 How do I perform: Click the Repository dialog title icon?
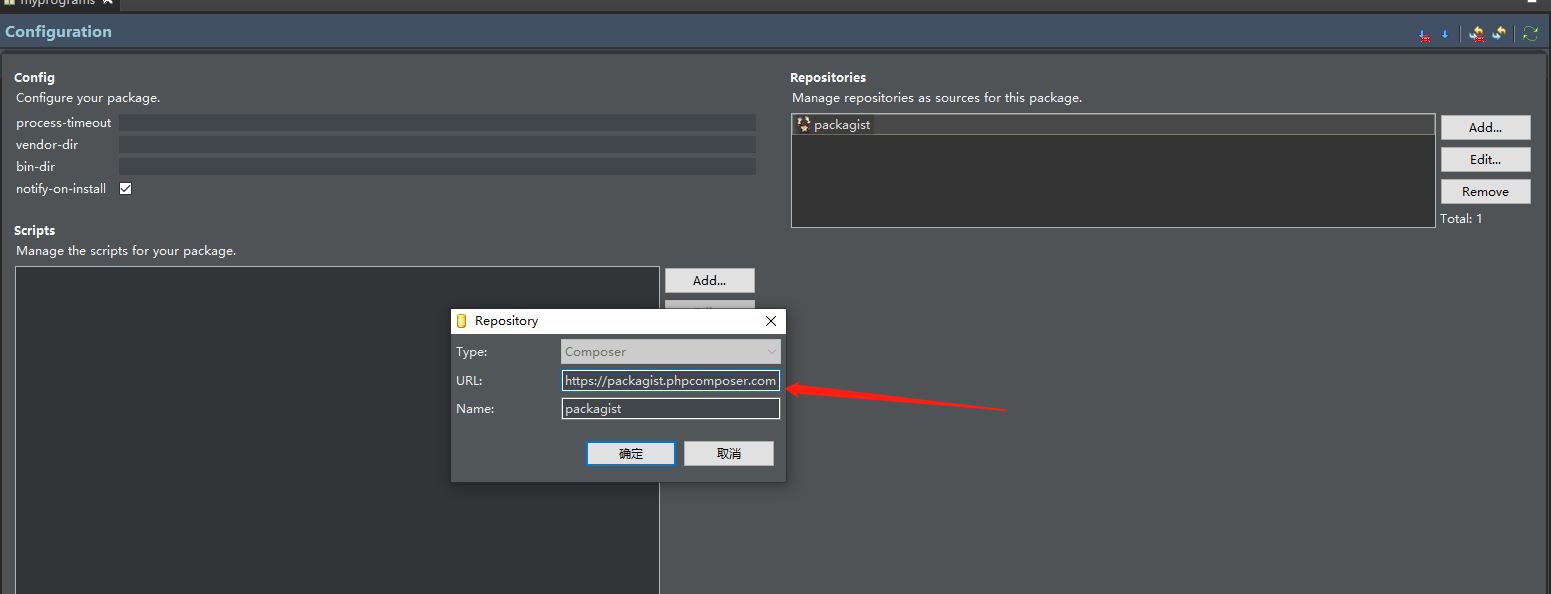coord(461,321)
